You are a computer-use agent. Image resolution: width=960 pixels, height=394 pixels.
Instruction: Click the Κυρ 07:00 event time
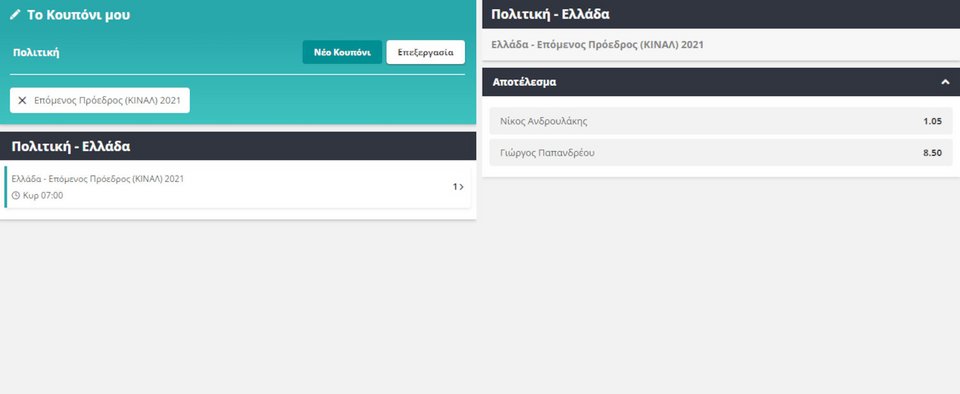pos(43,196)
